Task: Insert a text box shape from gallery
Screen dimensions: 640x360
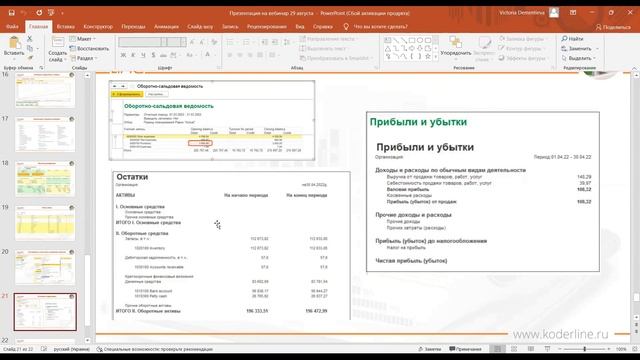Action: (388, 40)
